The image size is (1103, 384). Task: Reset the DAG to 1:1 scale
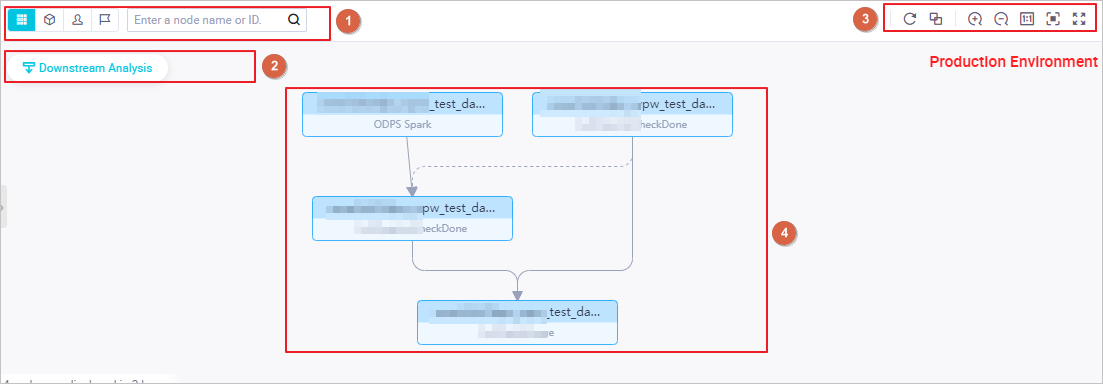[1026, 20]
